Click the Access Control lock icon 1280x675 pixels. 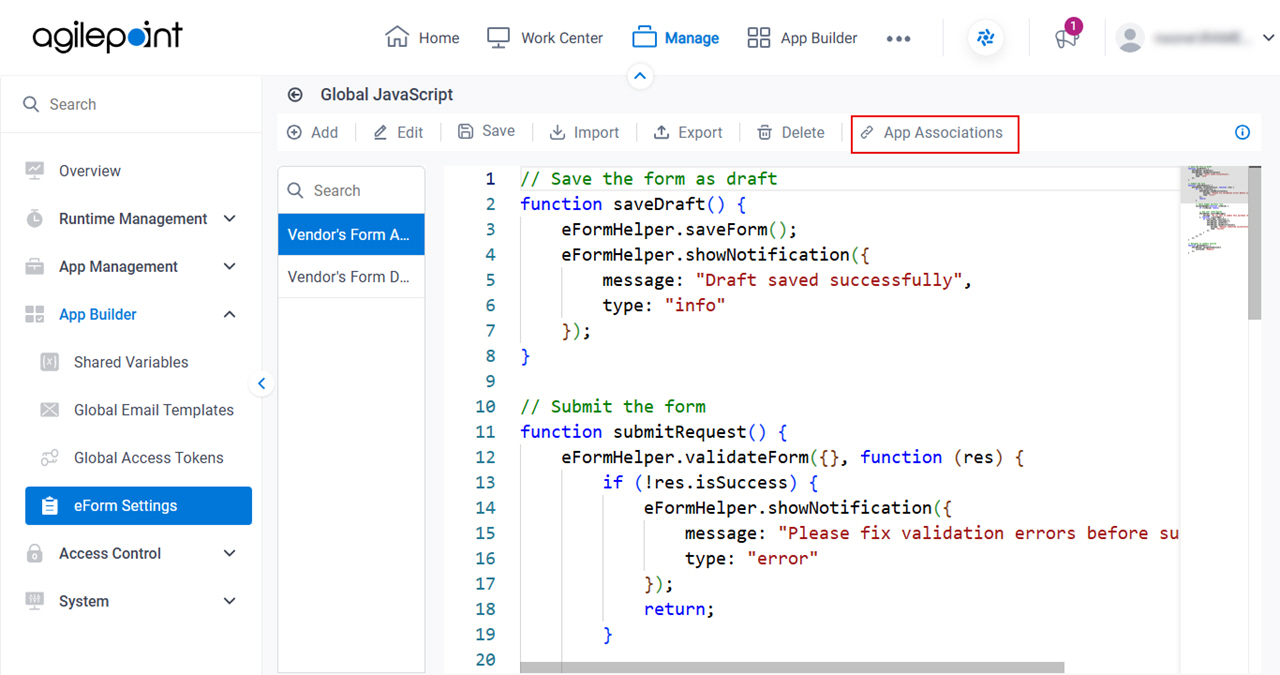pyautogui.click(x=35, y=553)
